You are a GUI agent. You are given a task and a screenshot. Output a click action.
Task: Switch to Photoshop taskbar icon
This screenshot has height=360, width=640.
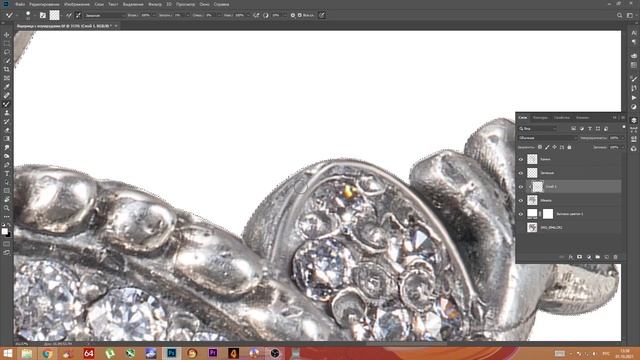[x=171, y=353]
